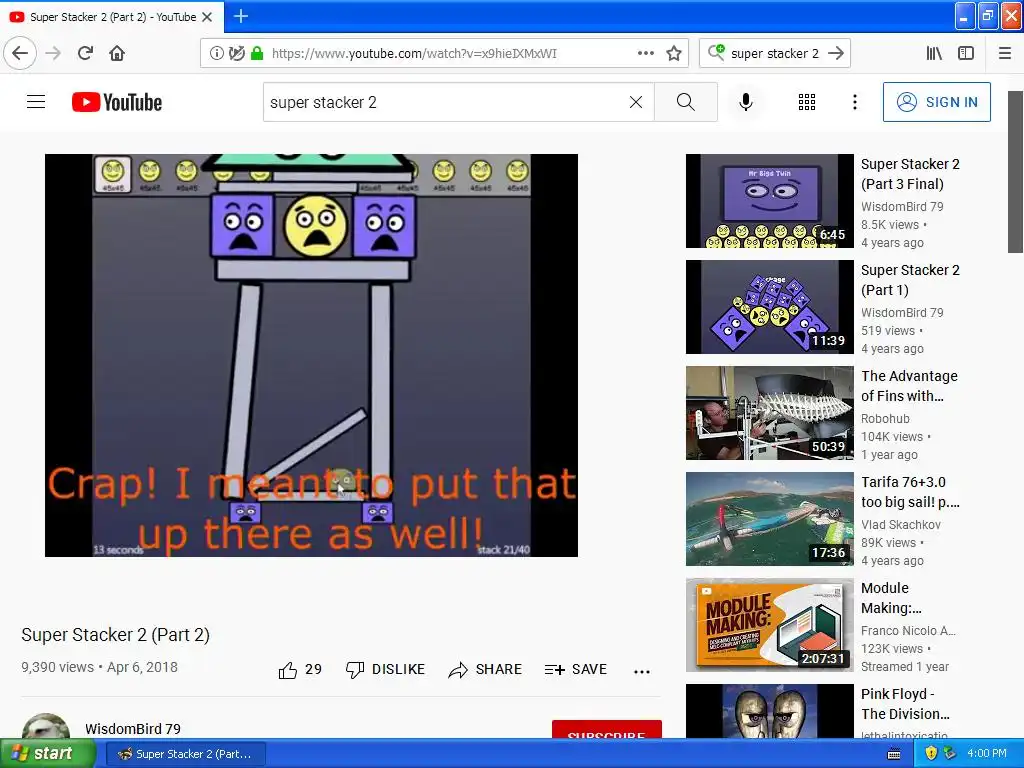Click 'Super Stacker 2 (Part 3 Final)' title
This screenshot has height=768, width=1024.
tap(910, 174)
